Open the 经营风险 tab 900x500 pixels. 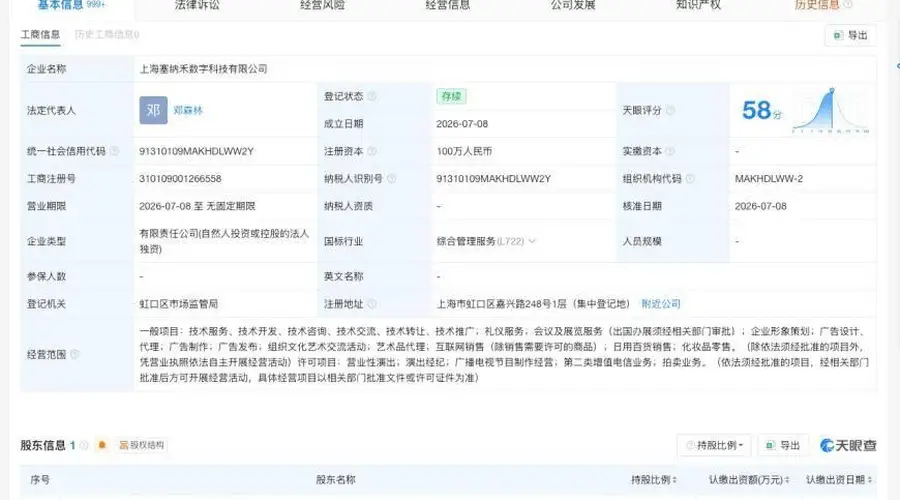pos(322,5)
